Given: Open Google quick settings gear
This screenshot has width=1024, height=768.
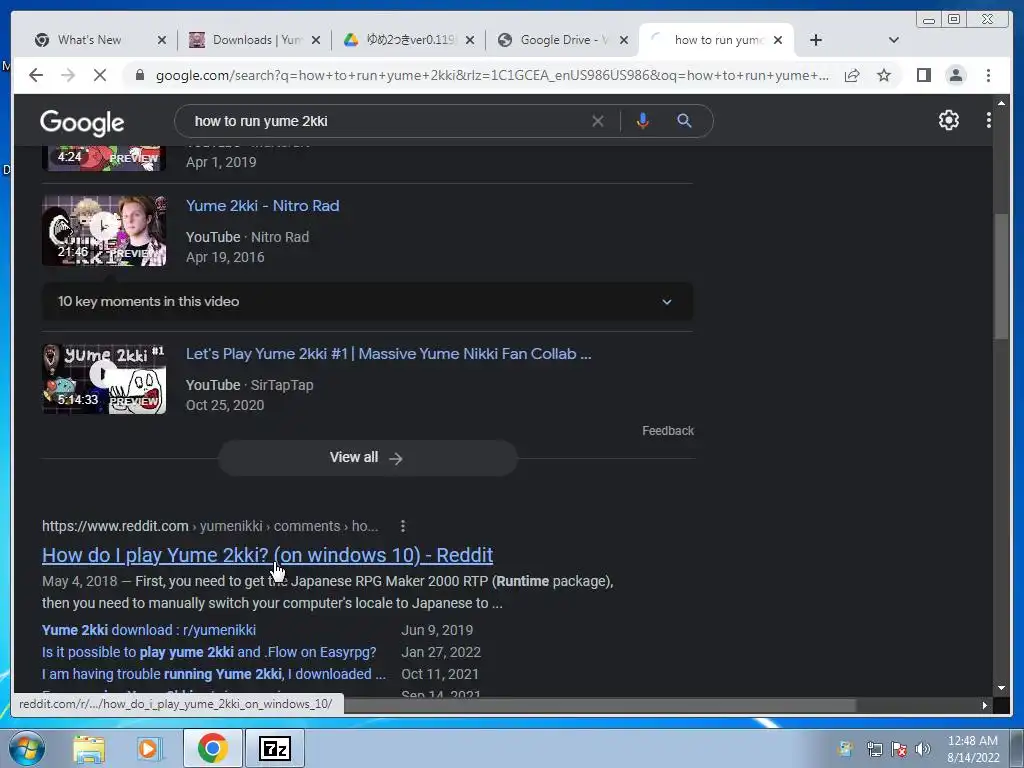Looking at the screenshot, I should 948,120.
